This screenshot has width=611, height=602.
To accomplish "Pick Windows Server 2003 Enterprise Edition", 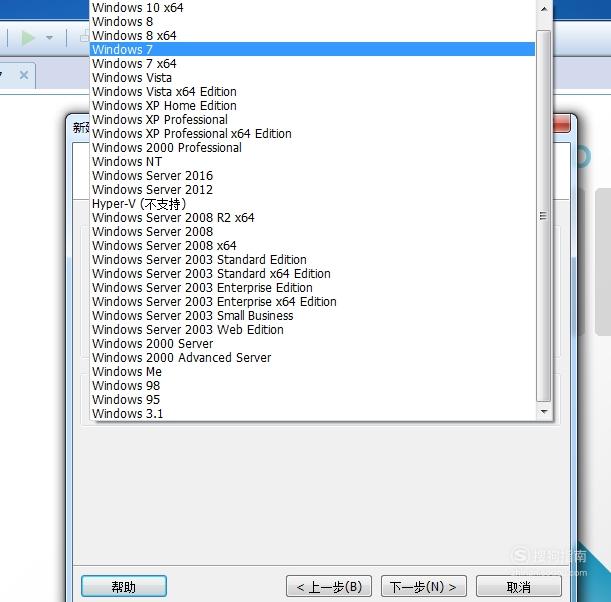I will tap(313, 288).
